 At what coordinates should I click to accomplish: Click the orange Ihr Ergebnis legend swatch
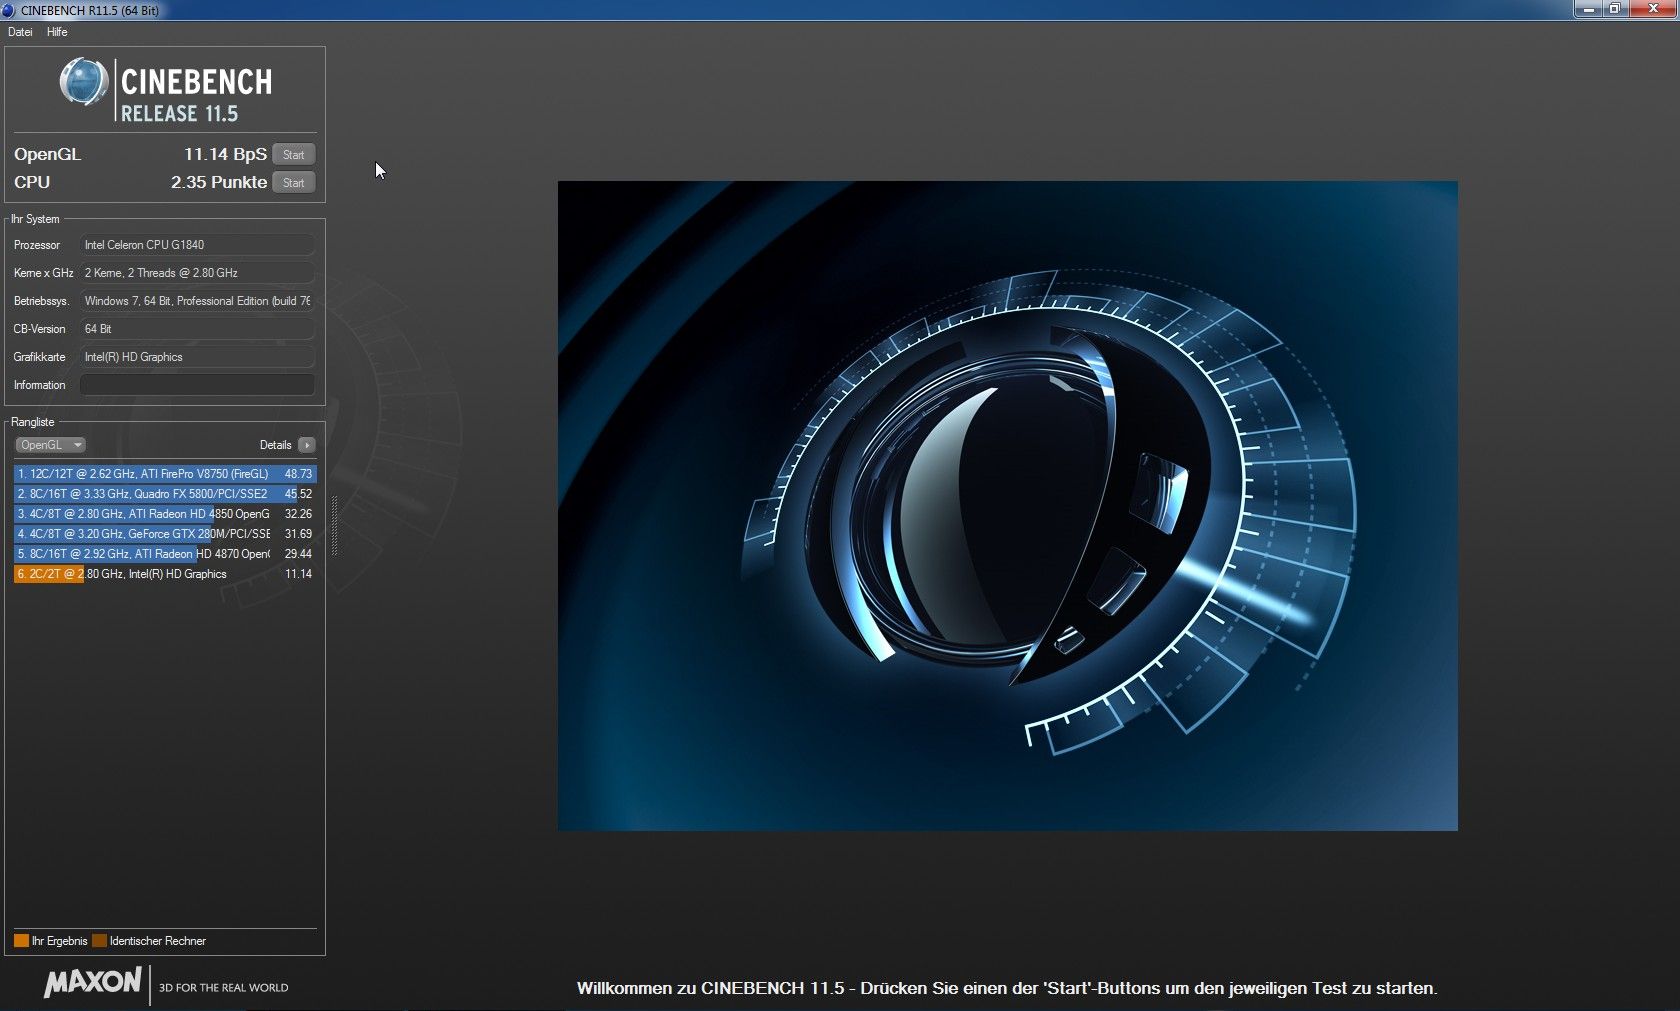click(x=21, y=941)
